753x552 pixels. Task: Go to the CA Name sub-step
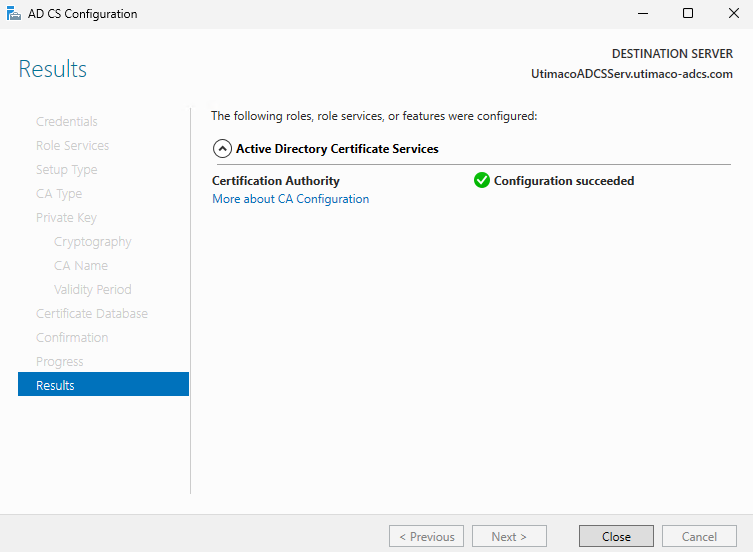(x=80, y=266)
